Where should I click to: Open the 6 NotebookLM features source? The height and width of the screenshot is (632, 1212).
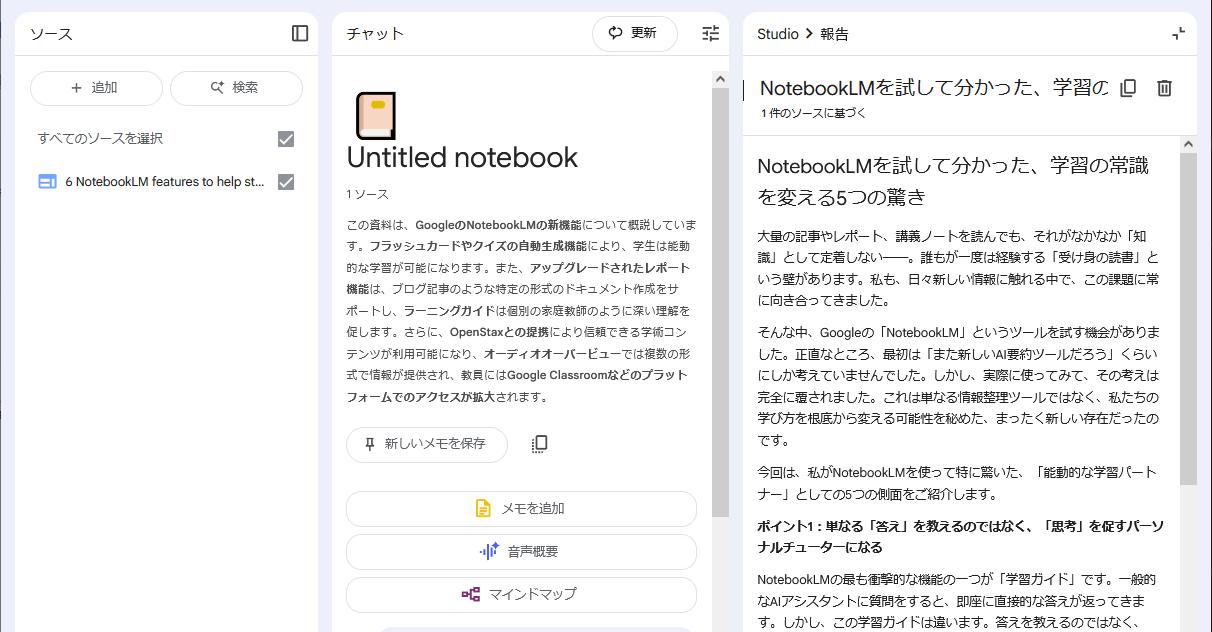pos(165,182)
